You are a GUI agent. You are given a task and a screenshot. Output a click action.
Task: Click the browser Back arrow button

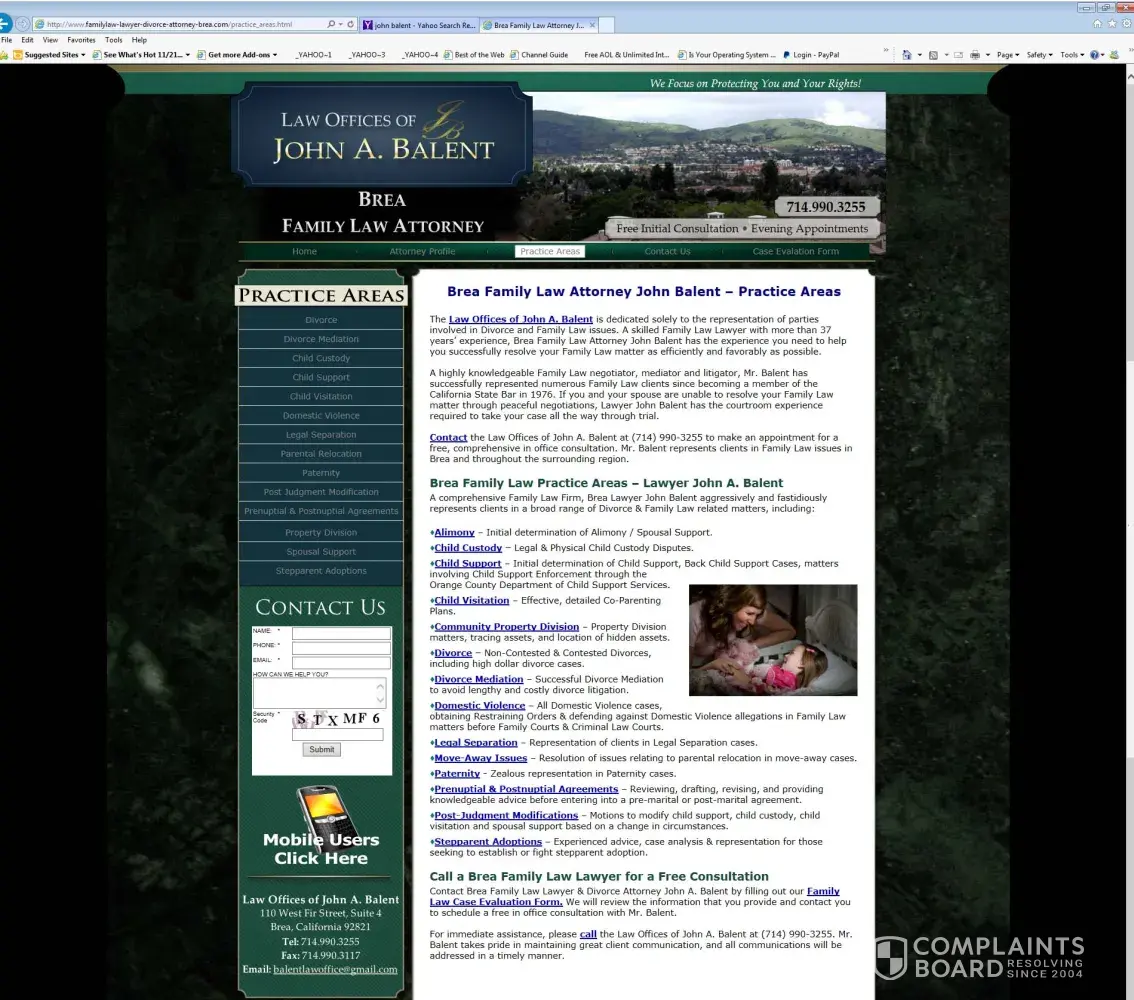coord(4,24)
